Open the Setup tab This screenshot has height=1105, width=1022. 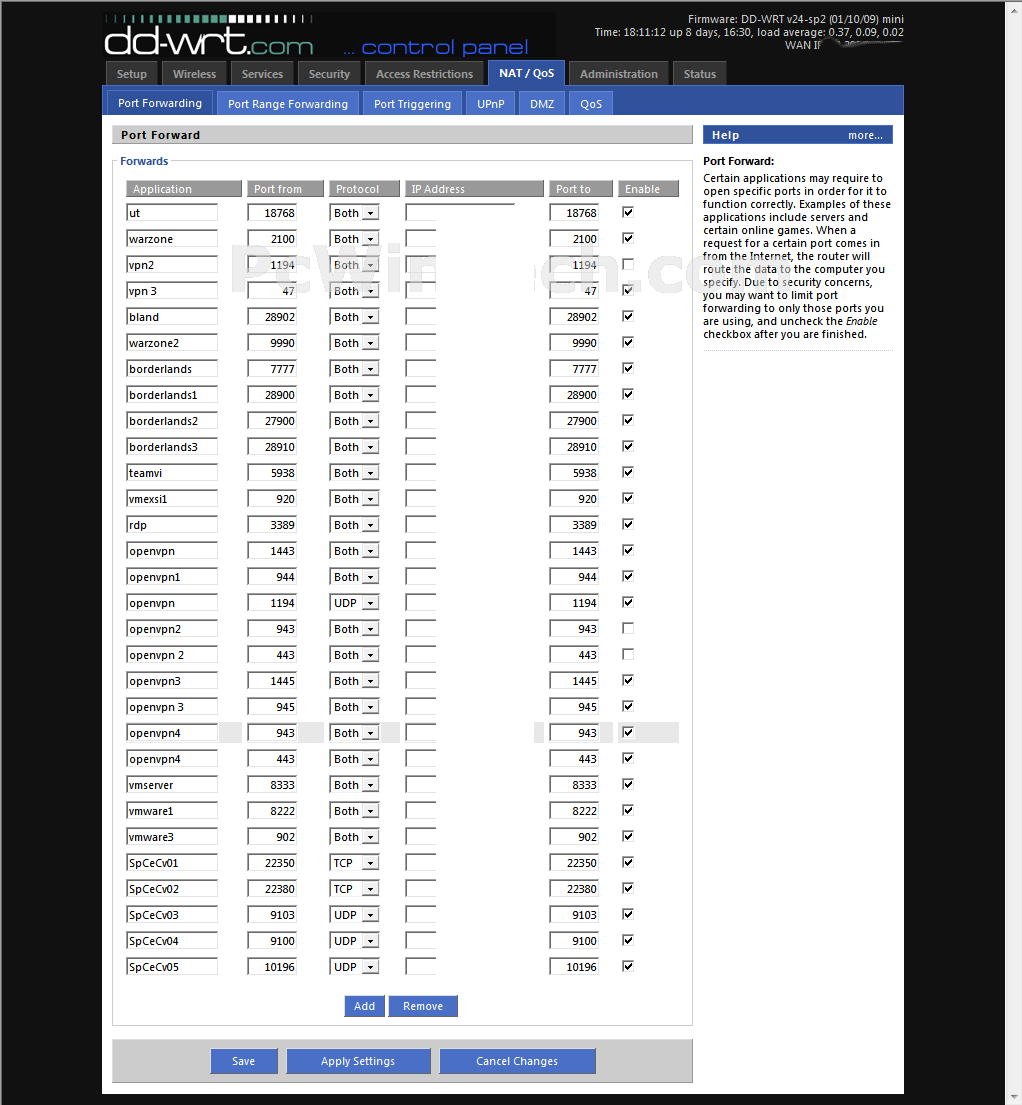pyautogui.click(x=131, y=74)
